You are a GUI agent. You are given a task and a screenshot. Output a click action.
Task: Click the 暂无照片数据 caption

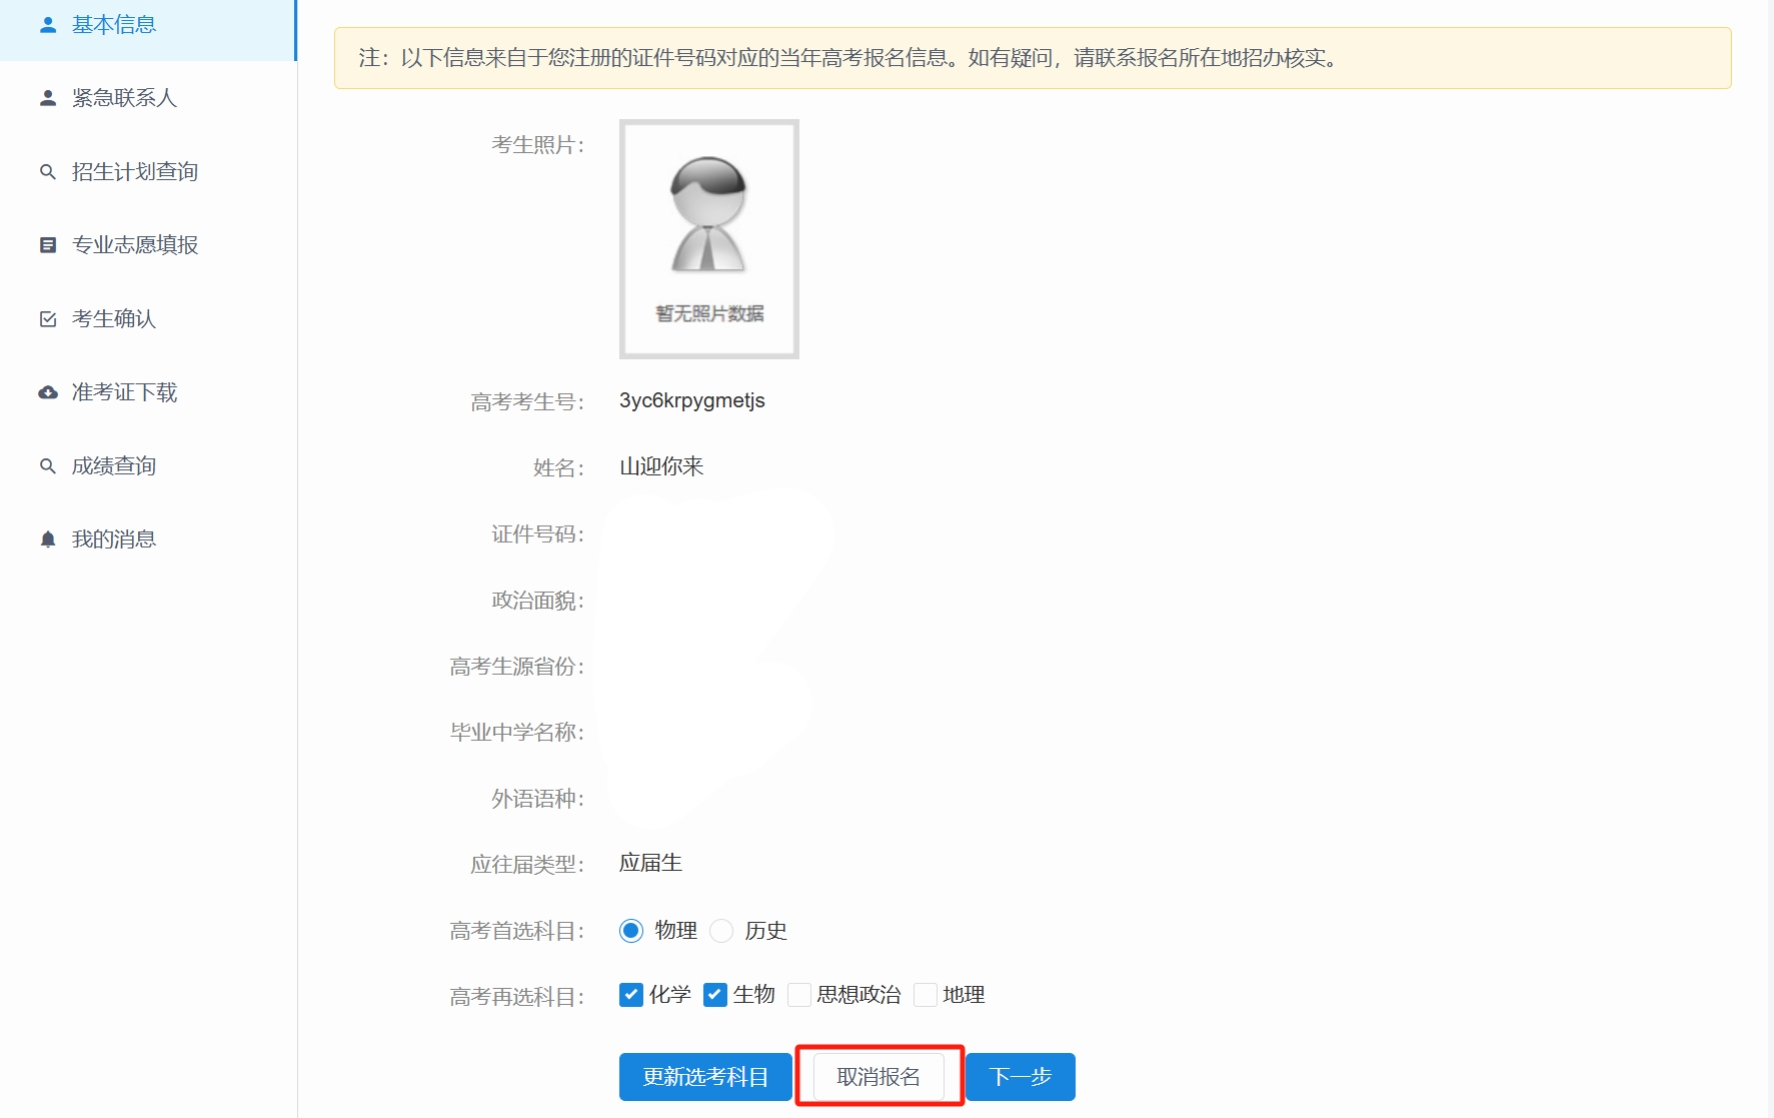pos(710,314)
